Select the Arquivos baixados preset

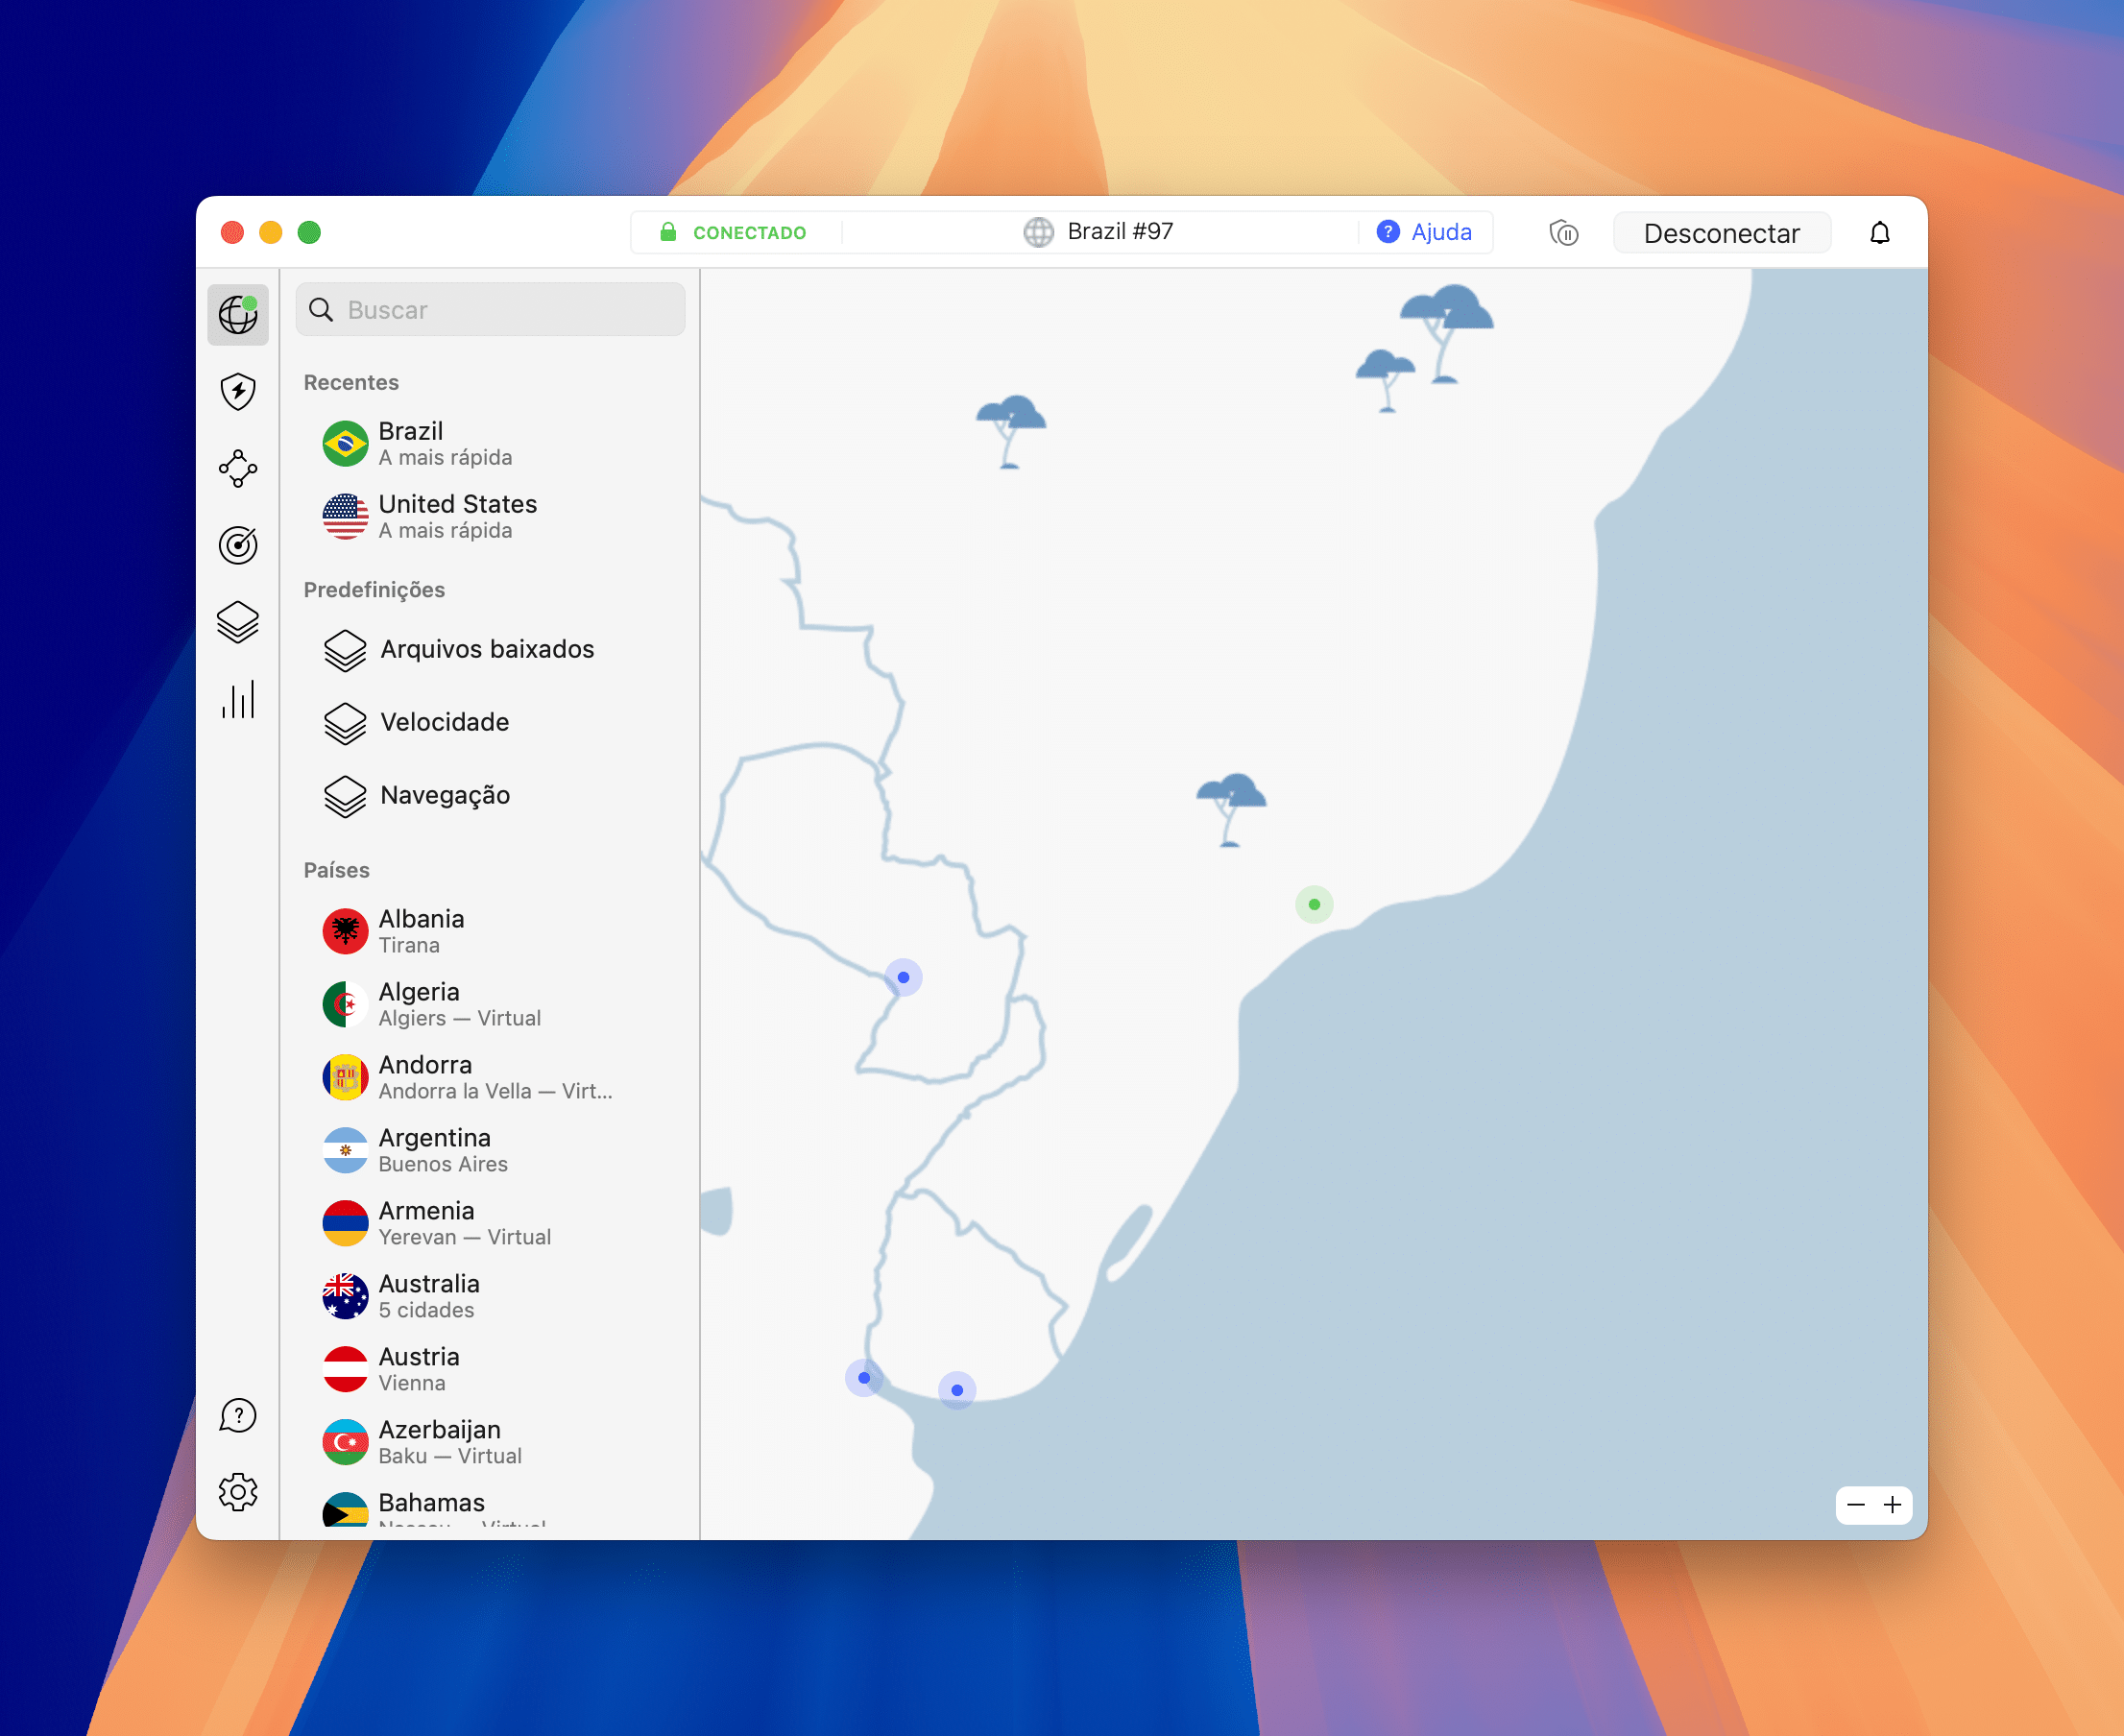(x=490, y=650)
